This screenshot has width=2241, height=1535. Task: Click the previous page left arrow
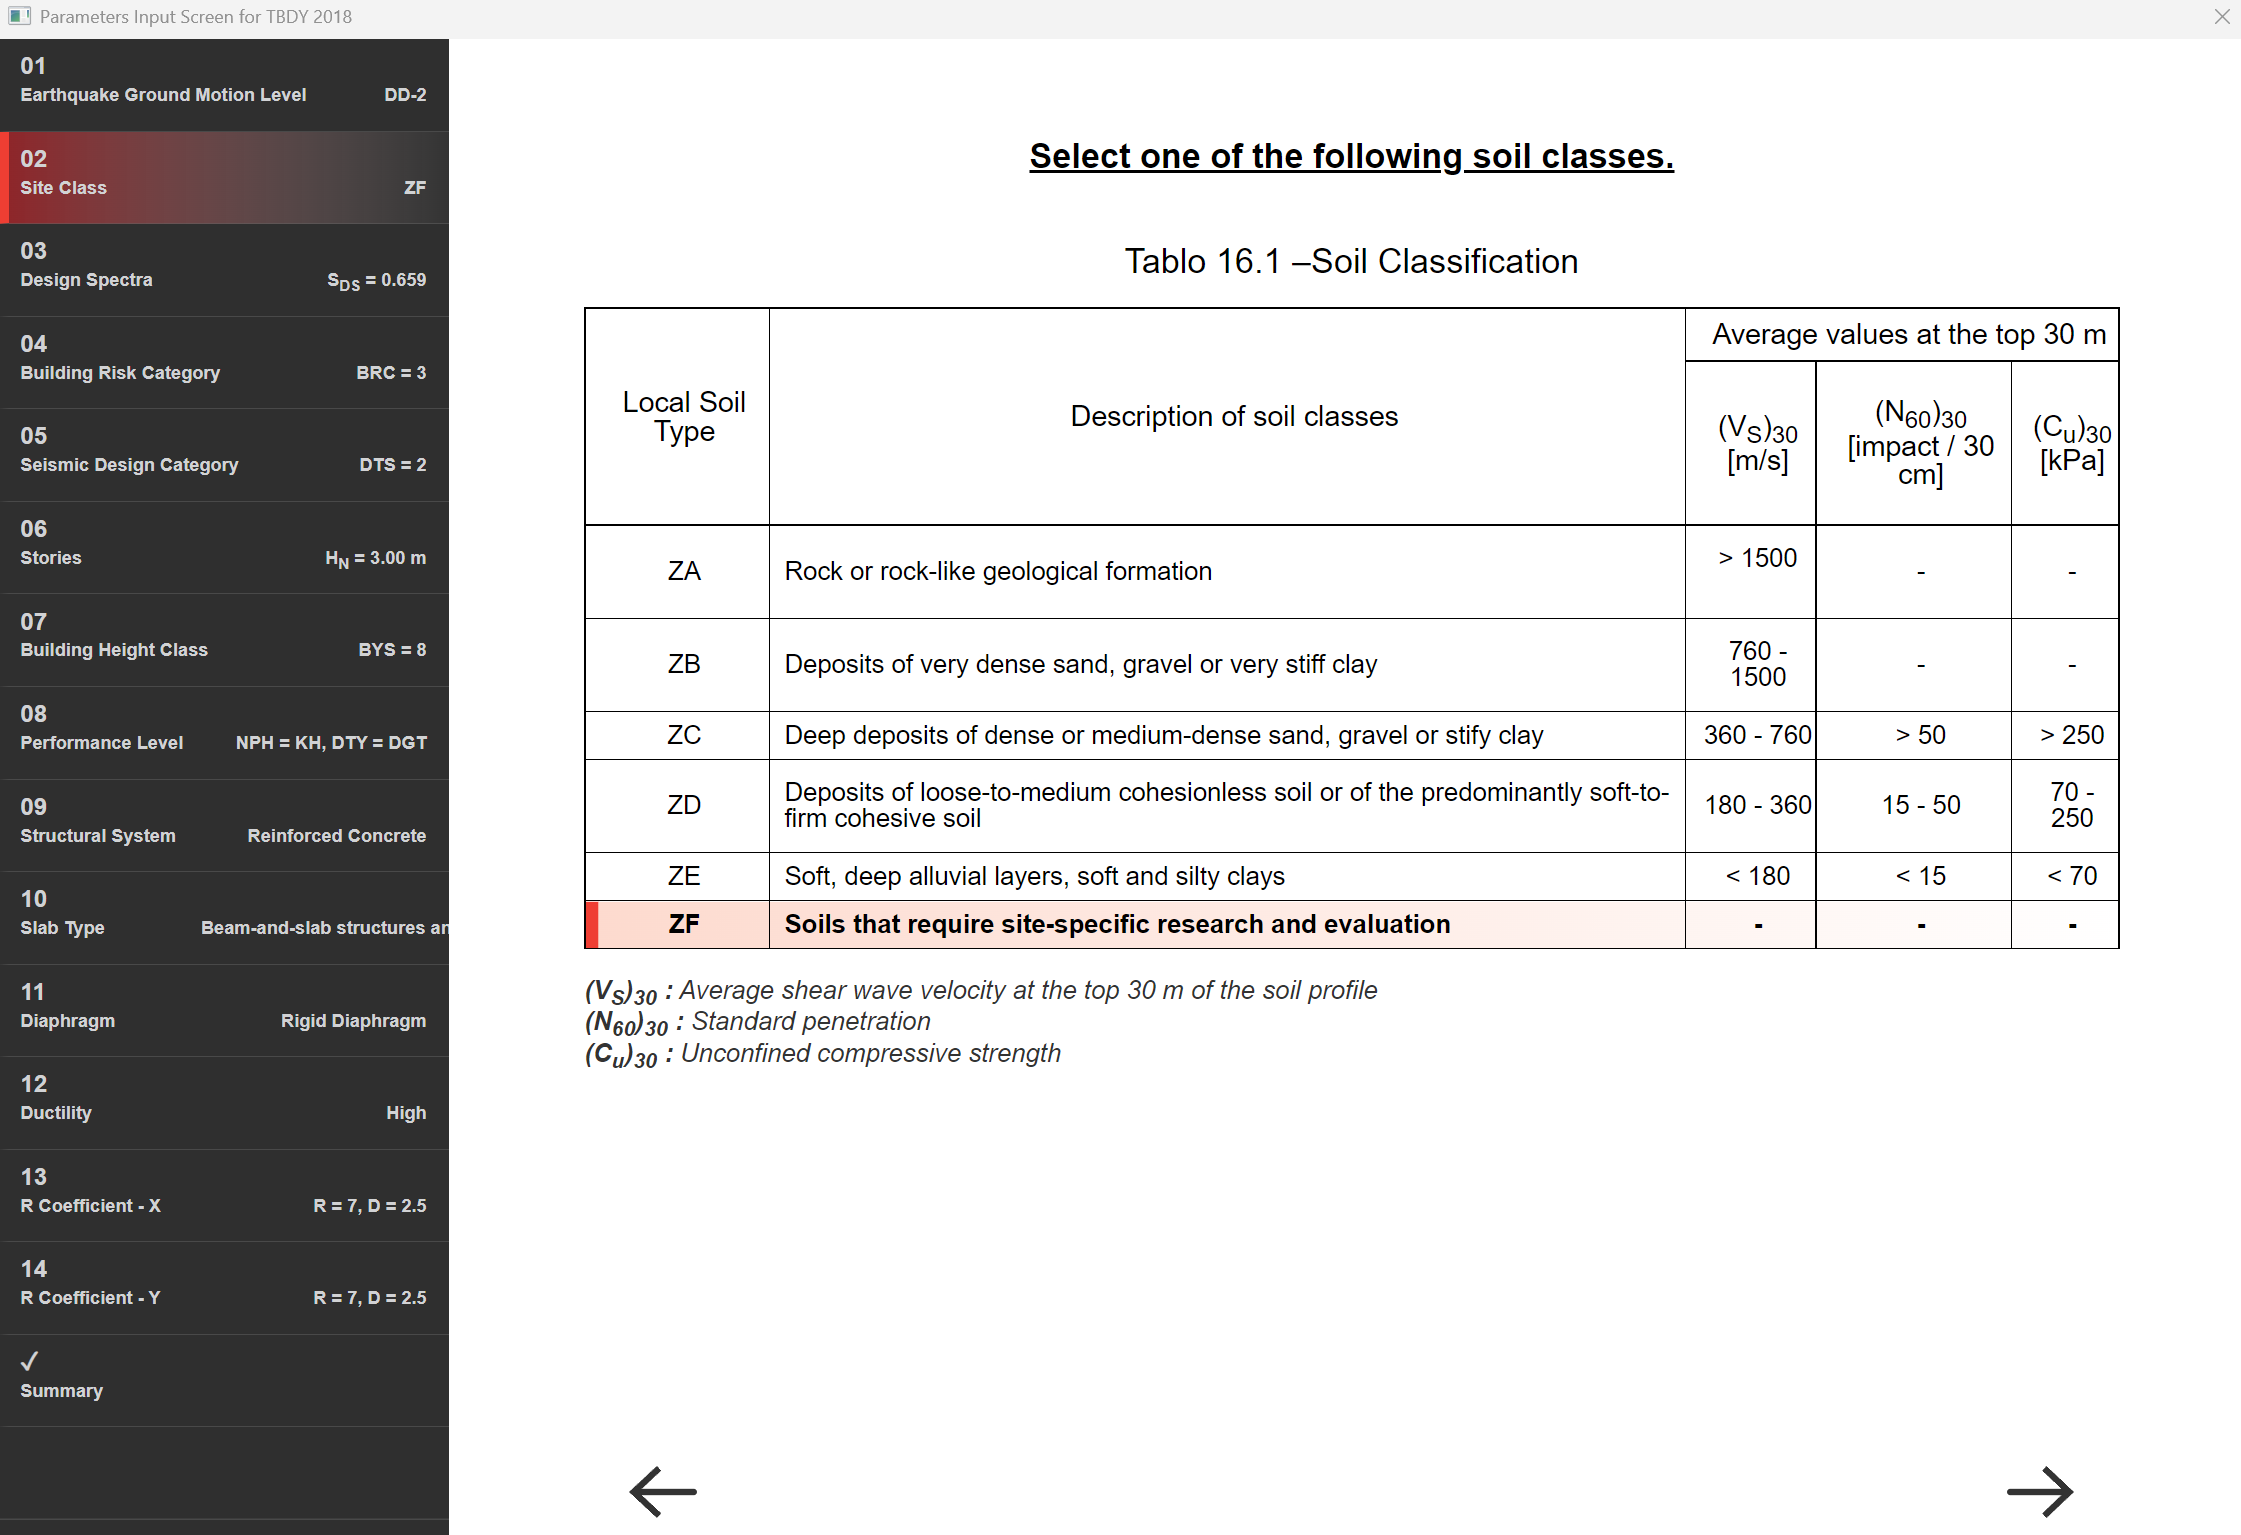pos(663,1491)
